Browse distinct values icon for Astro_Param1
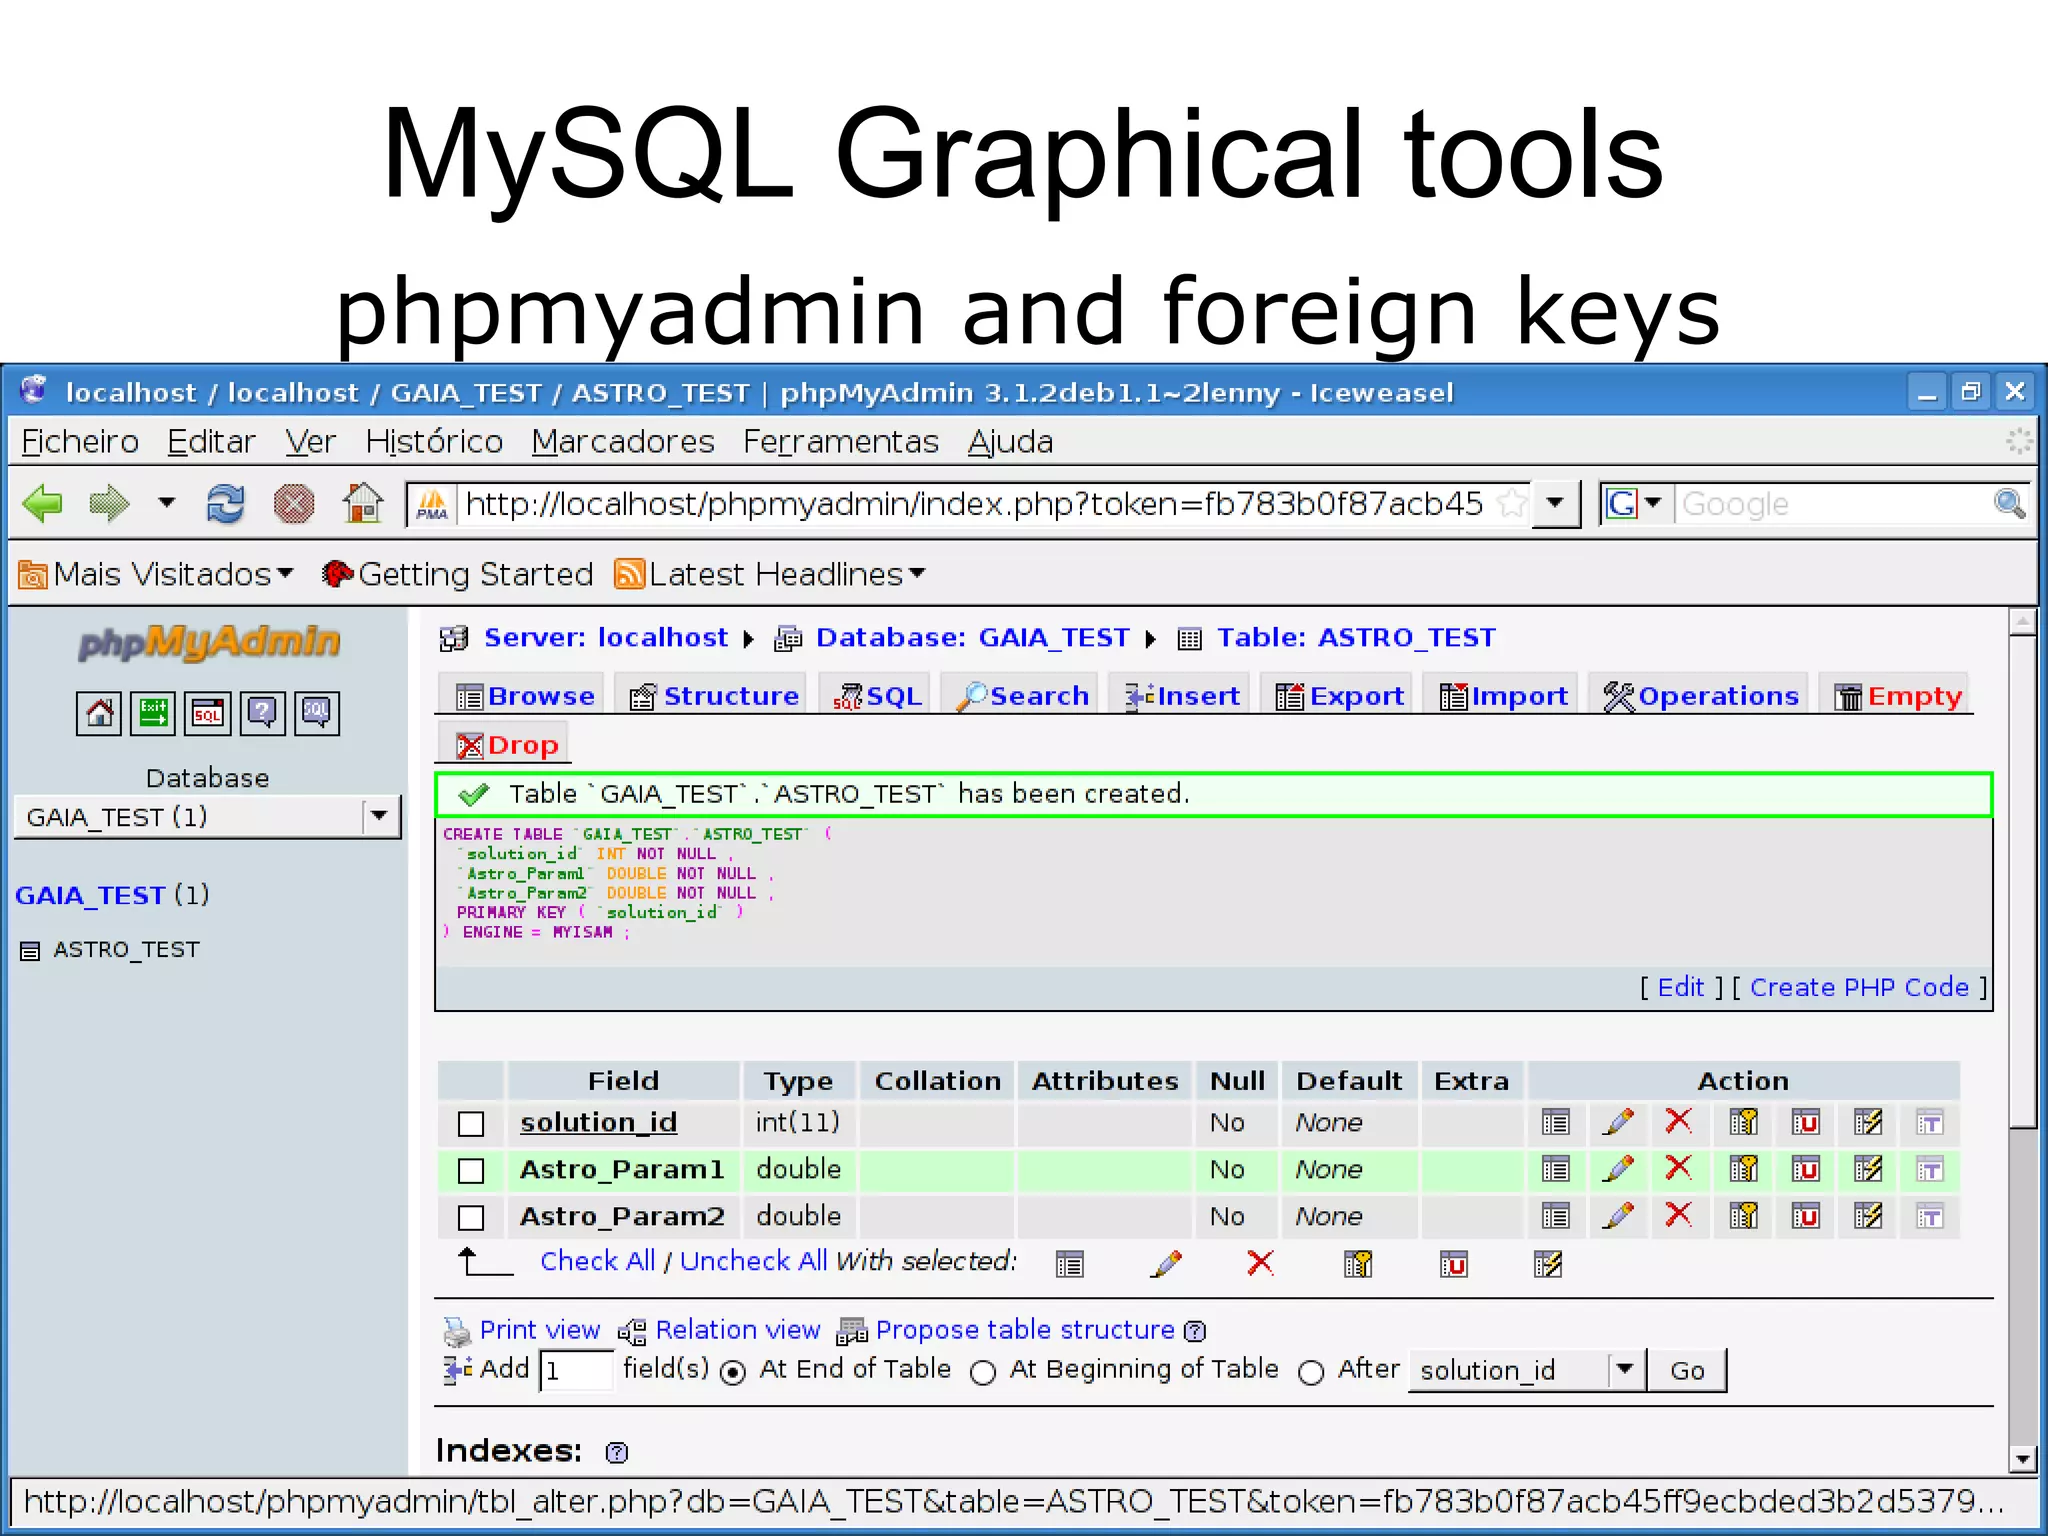This screenshot has height=1536, width=2048. [x=1556, y=1169]
